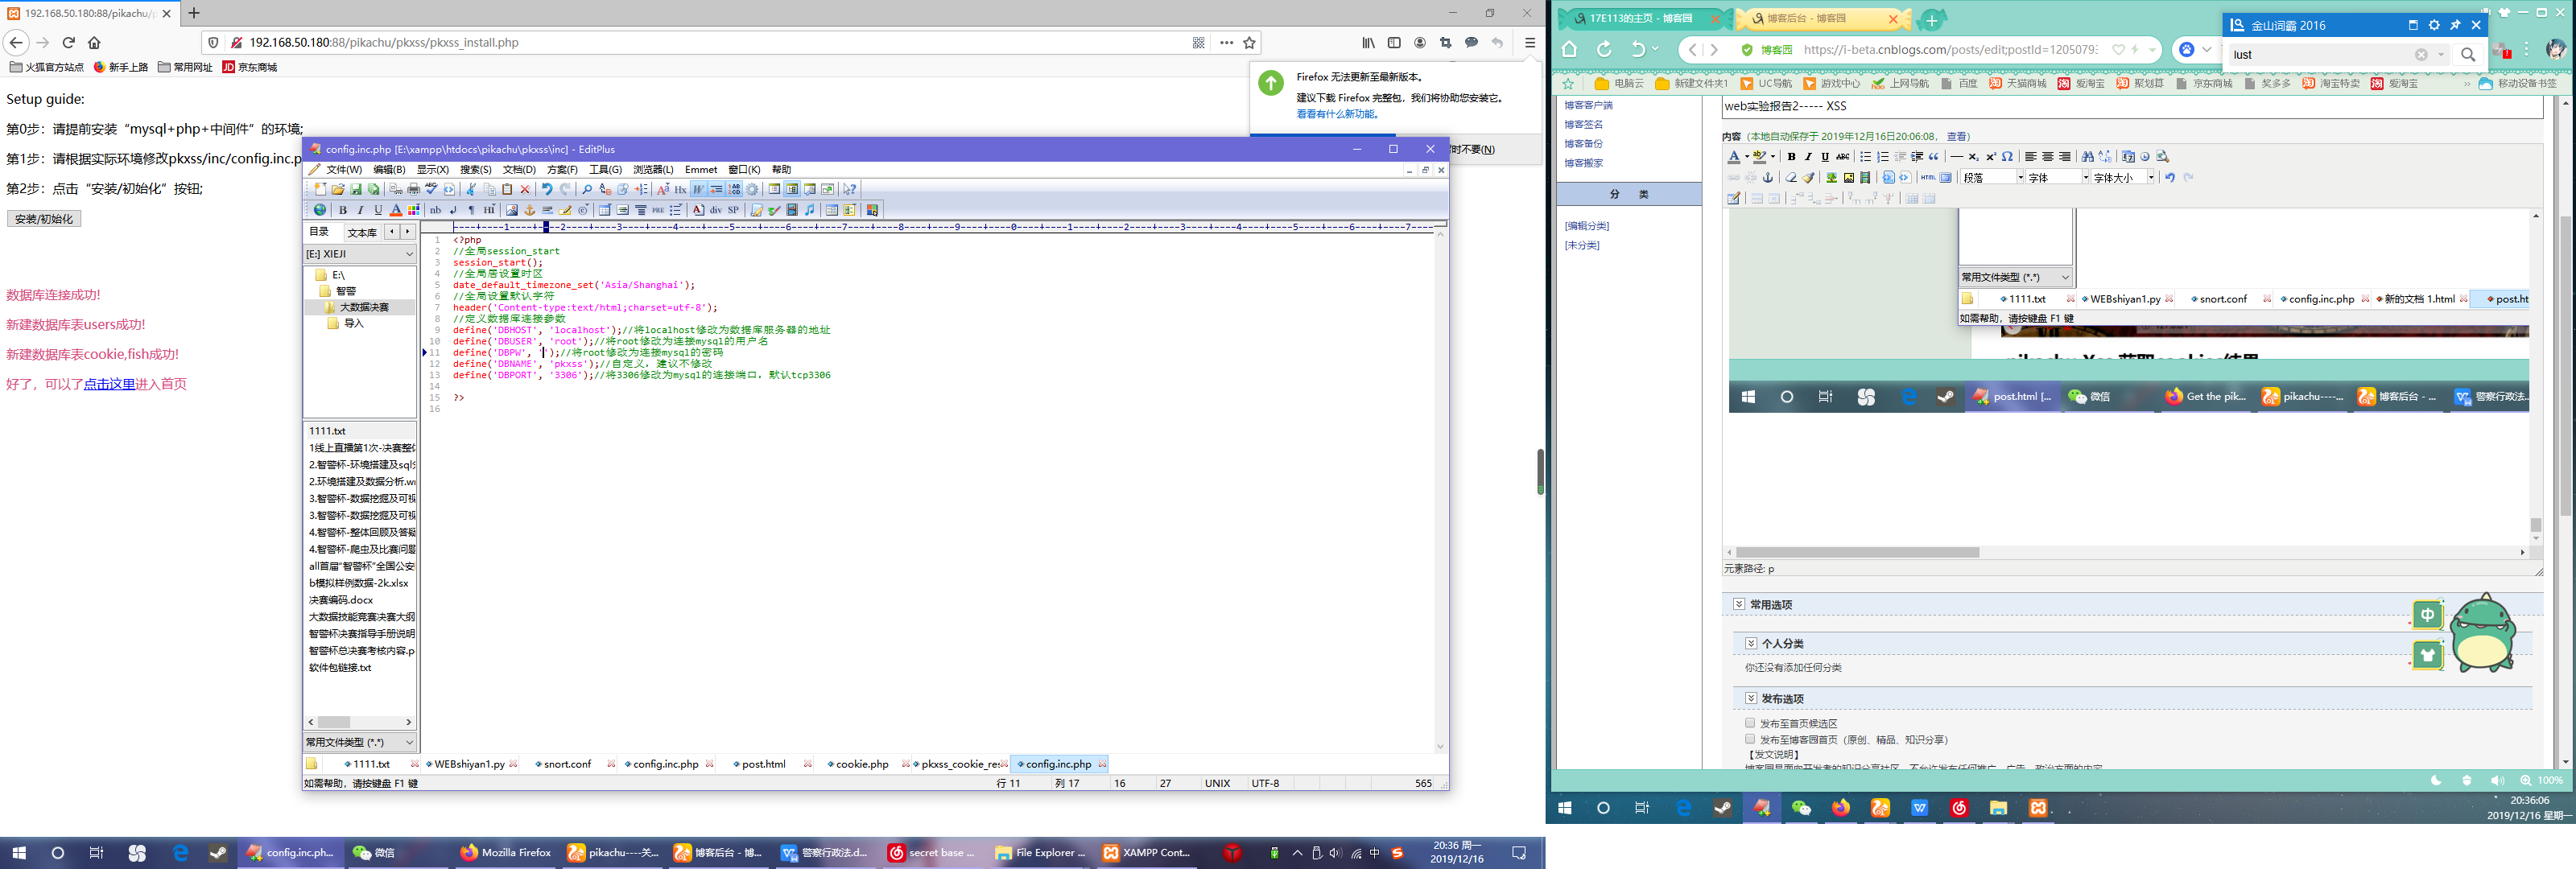Screen dimensions: 2576x869
Task: Click the 点击这里 link
Action: [109, 384]
